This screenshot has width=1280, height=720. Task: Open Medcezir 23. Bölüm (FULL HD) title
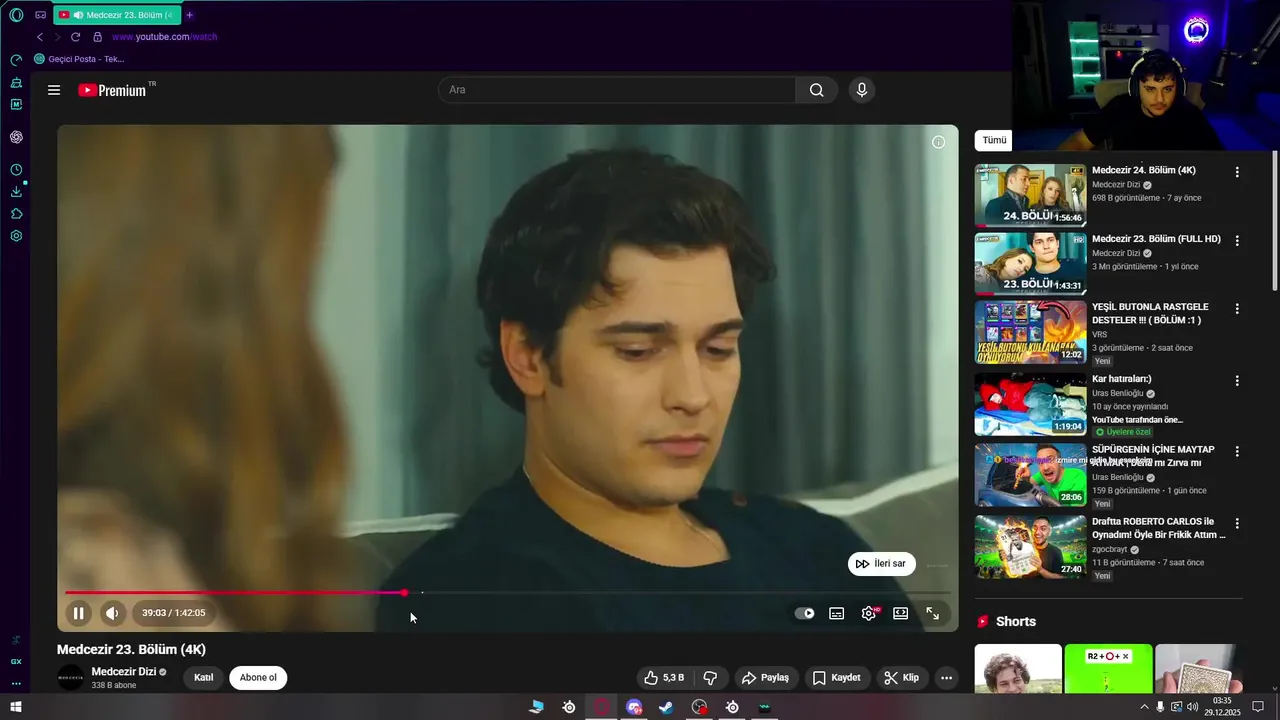[x=1156, y=240]
